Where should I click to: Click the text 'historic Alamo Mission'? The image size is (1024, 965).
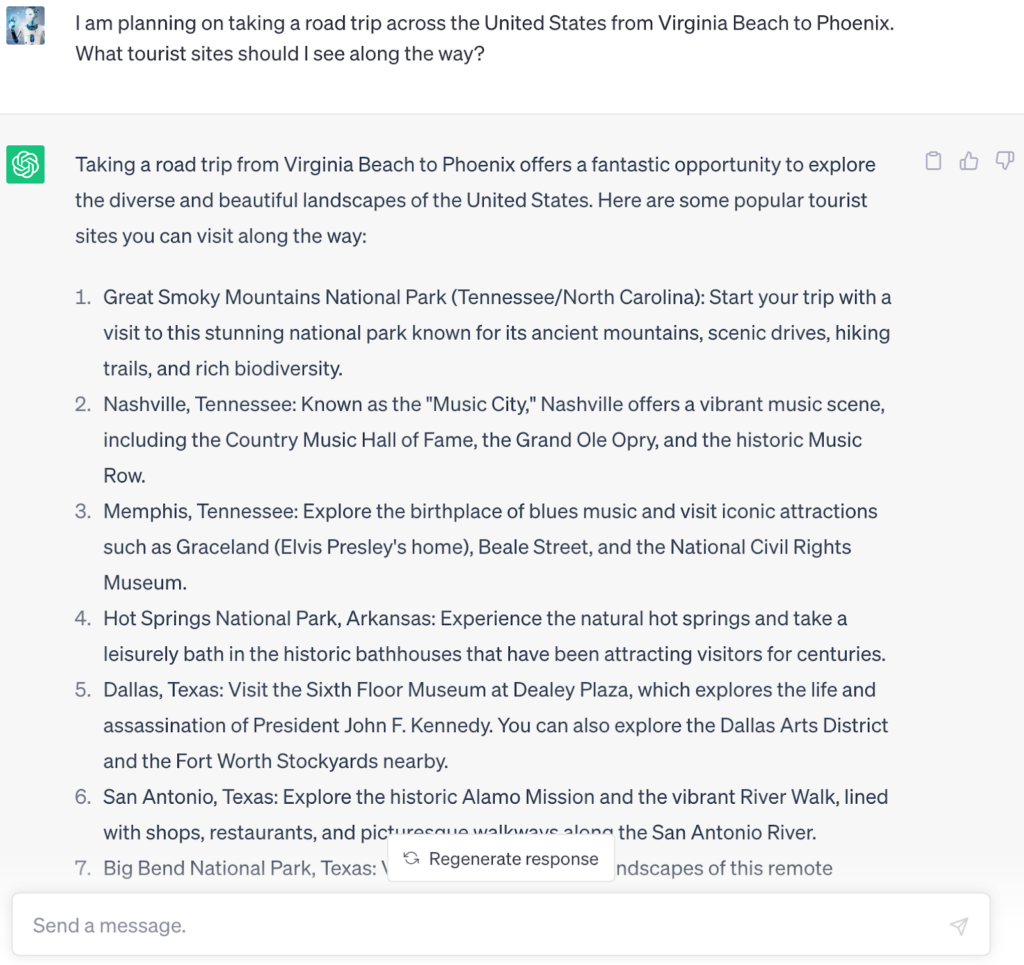(x=492, y=797)
